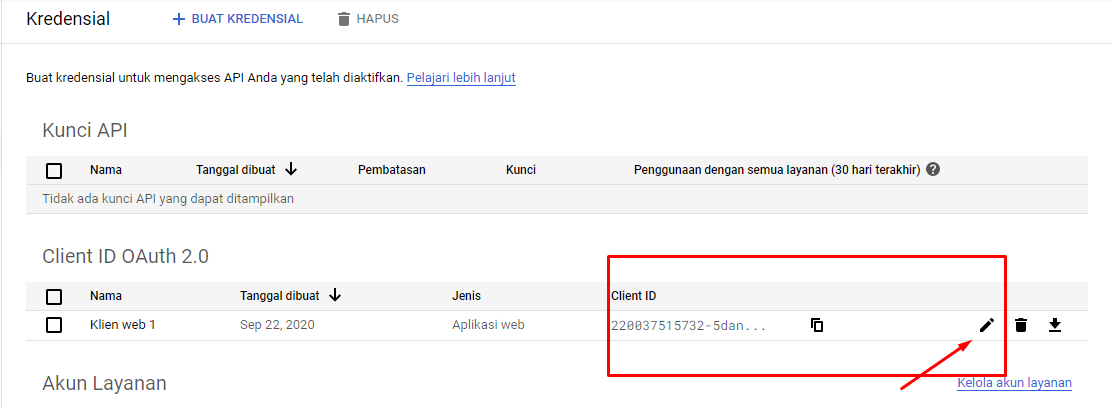
Task: Open the Klien web 1 client name
Action: [123, 325]
